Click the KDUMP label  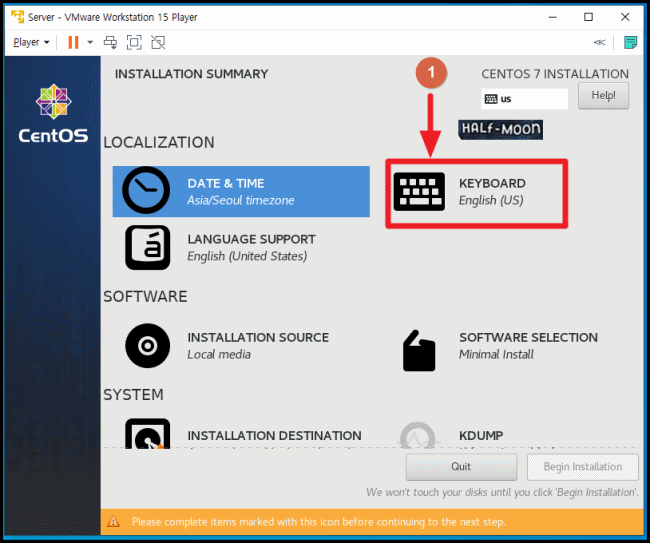pyautogui.click(x=481, y=436)
